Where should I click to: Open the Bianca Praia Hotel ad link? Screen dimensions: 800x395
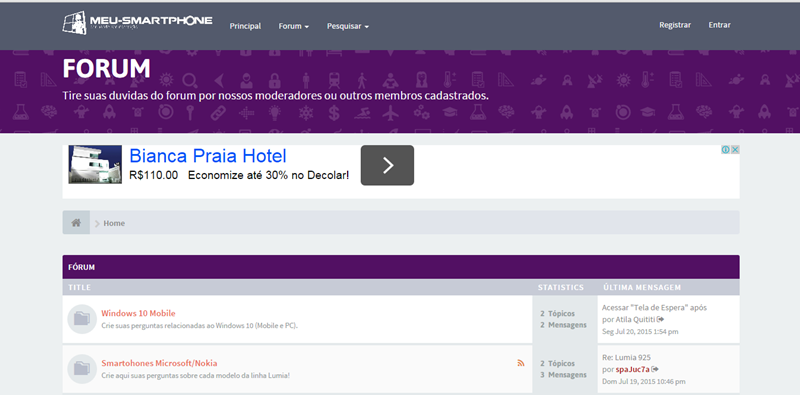208,156
